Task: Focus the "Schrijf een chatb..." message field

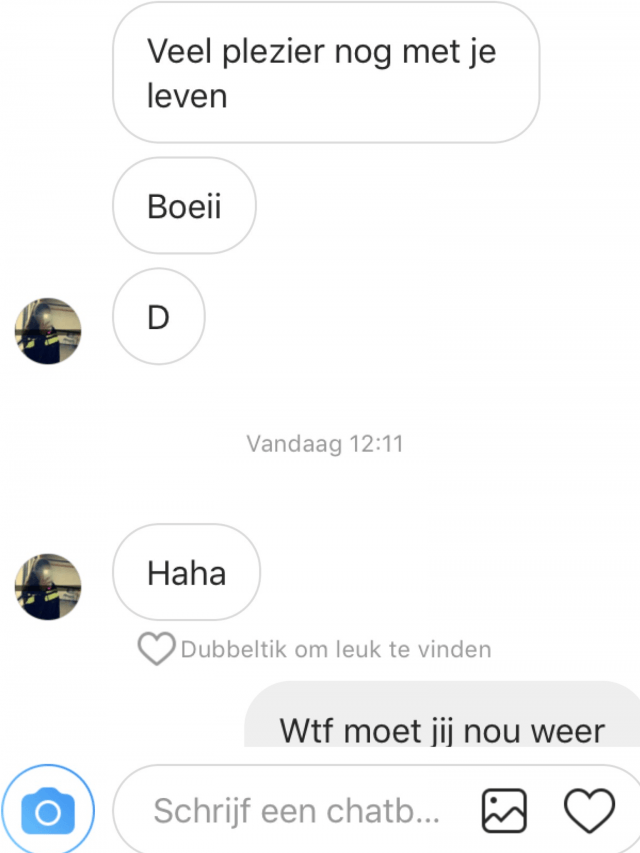Action: (297, 811)
